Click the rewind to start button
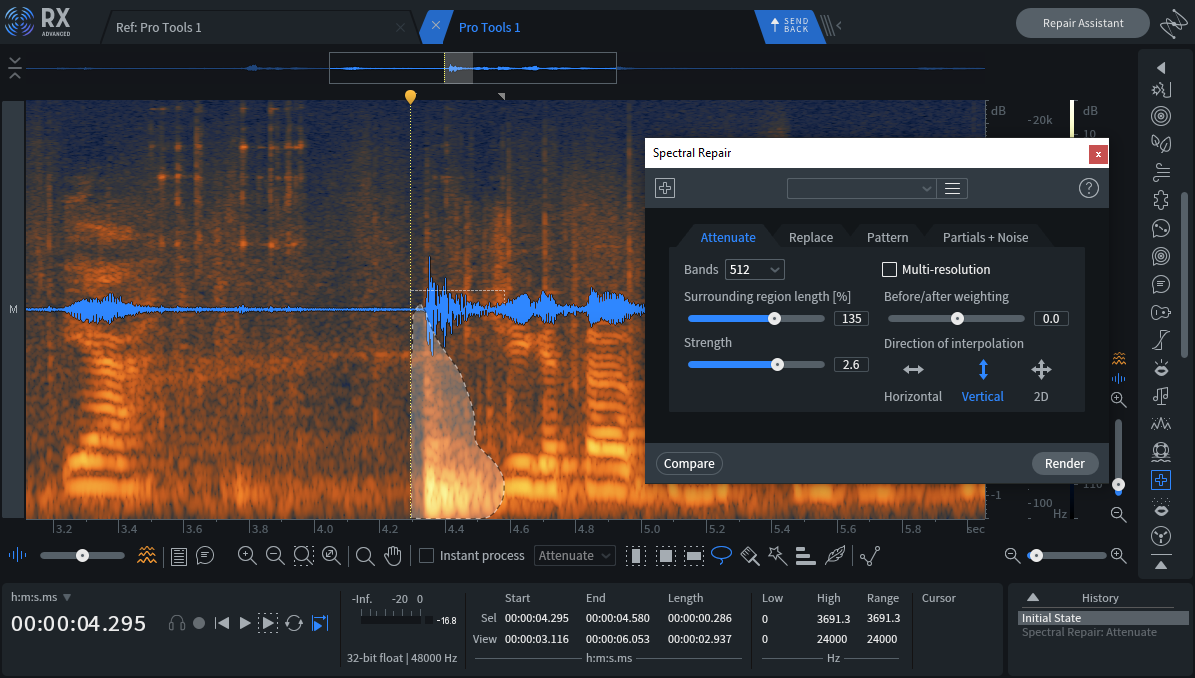The height and width of the screenshot is (678, 1195). (222, 623)
